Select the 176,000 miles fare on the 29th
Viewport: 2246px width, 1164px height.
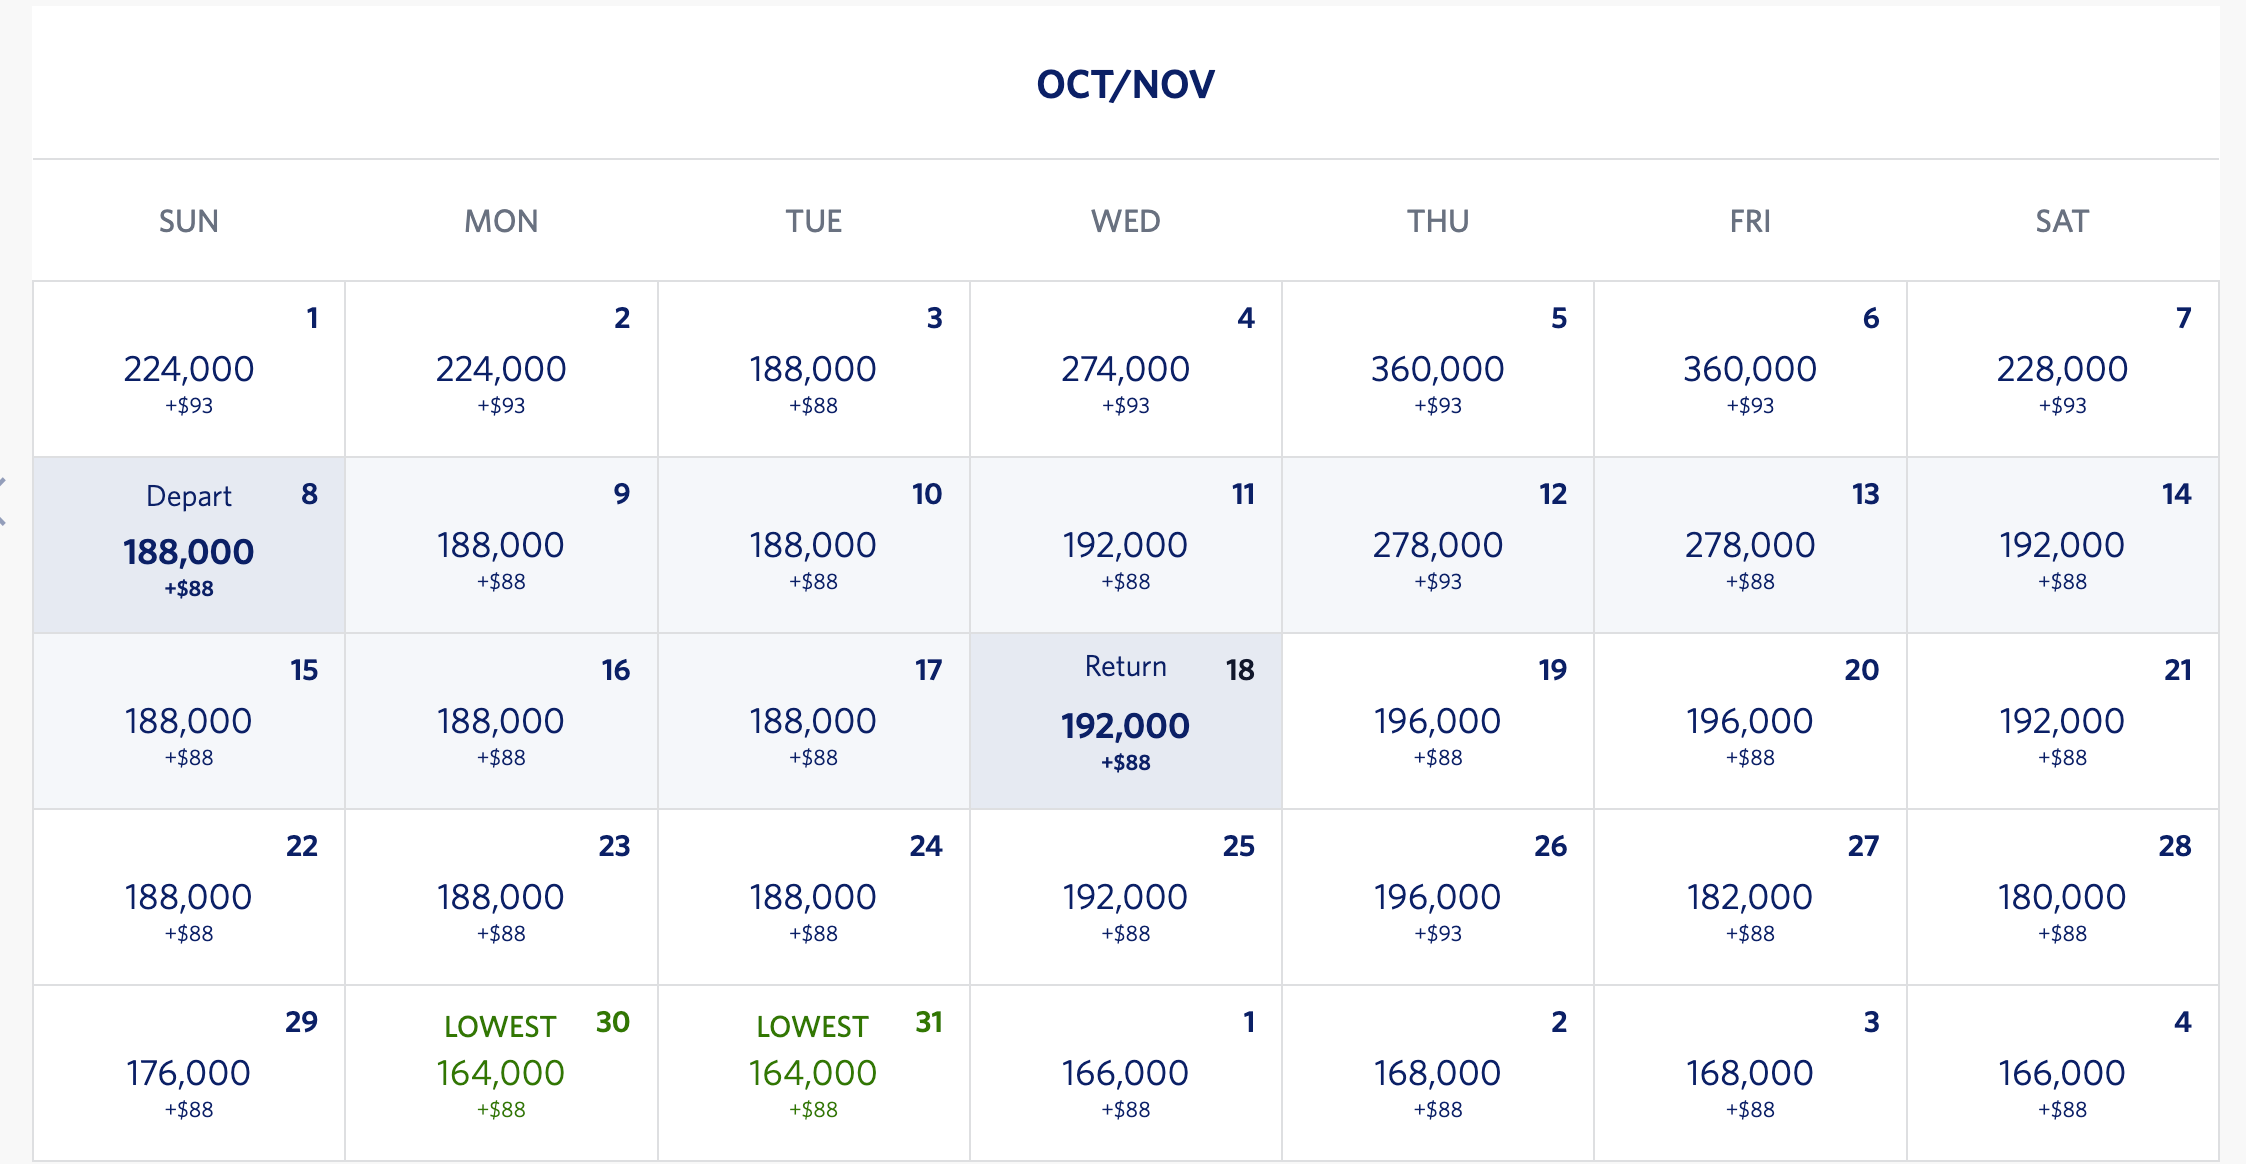(189, 1073)
